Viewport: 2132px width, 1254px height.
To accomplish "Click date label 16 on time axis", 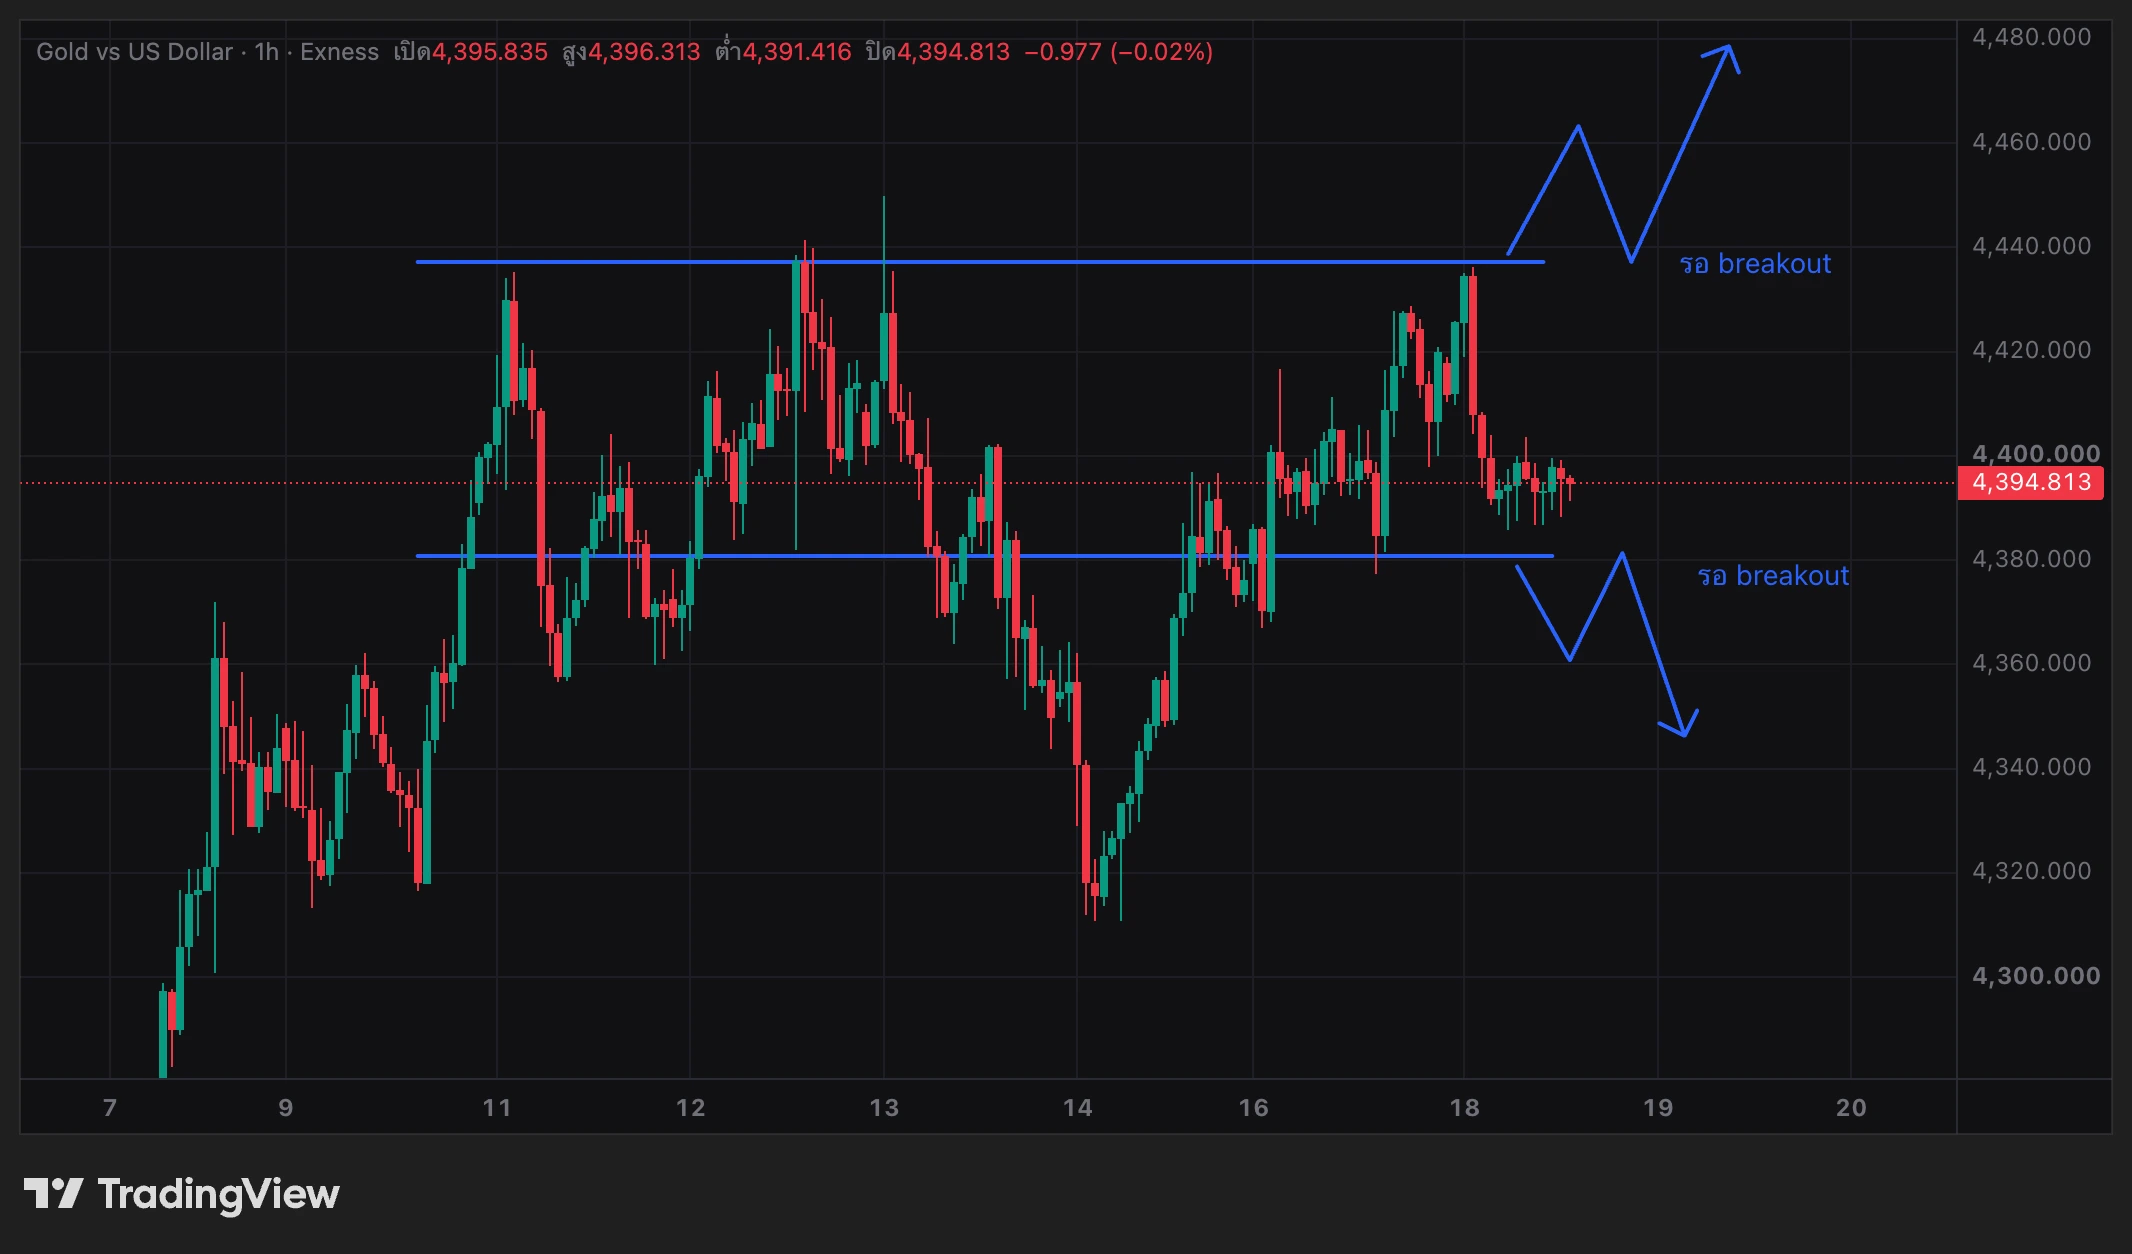I will [1254, 1108].
